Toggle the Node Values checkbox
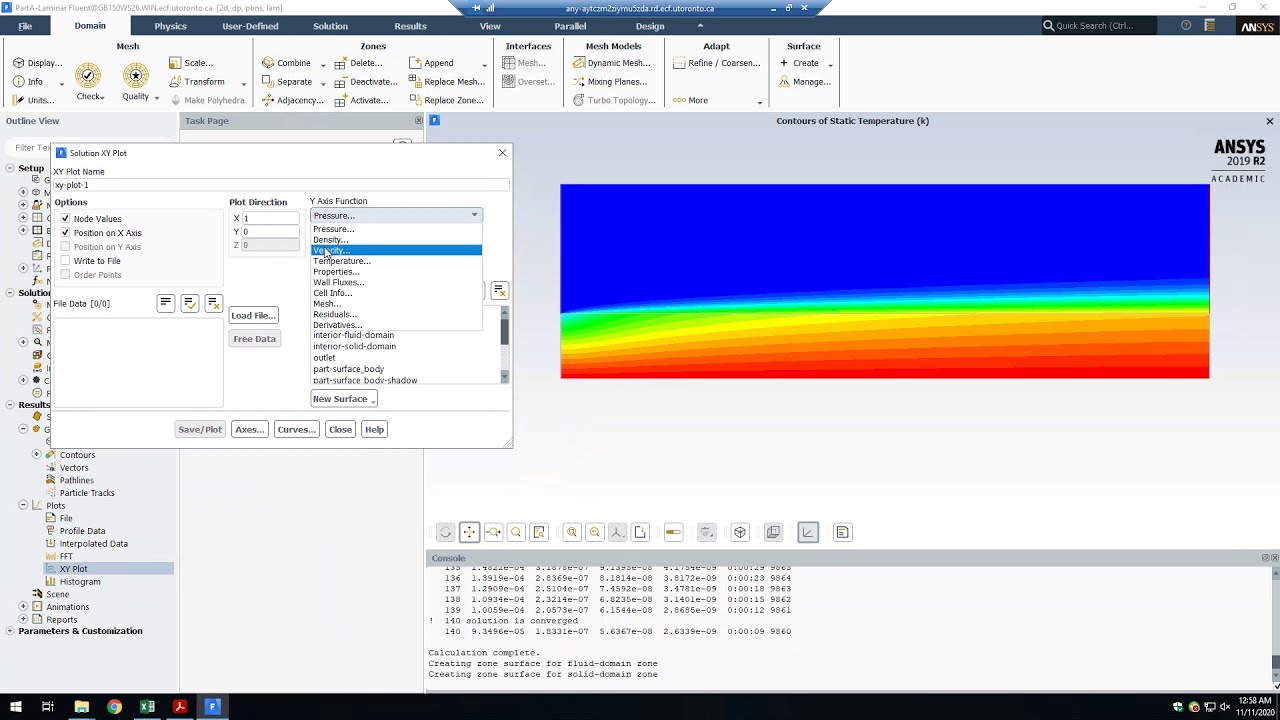Image resolution: width=1280 pixels, height=720 pixels. pos(65,219)
